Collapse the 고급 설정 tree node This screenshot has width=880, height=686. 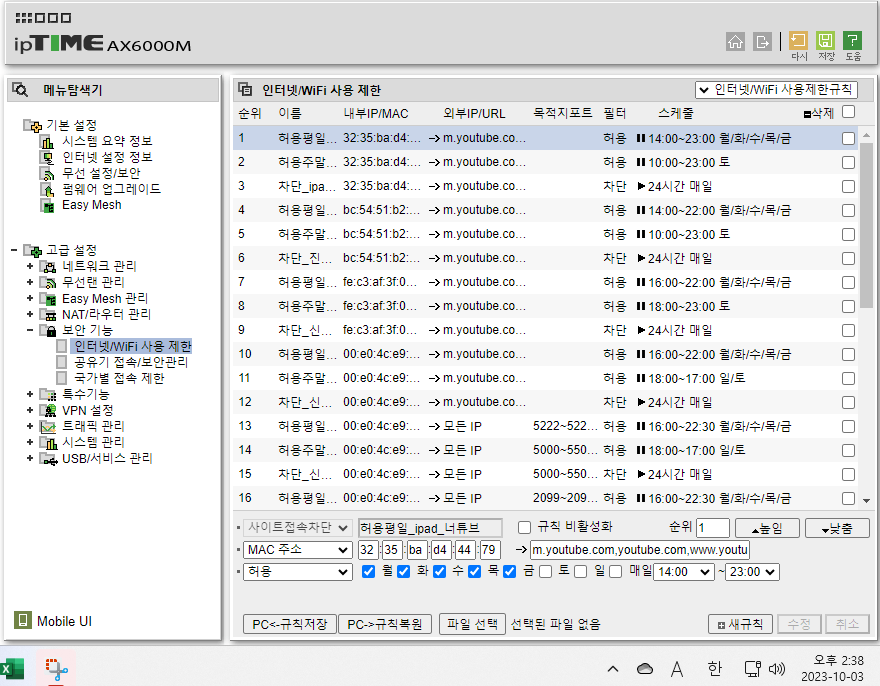(14, 250)
